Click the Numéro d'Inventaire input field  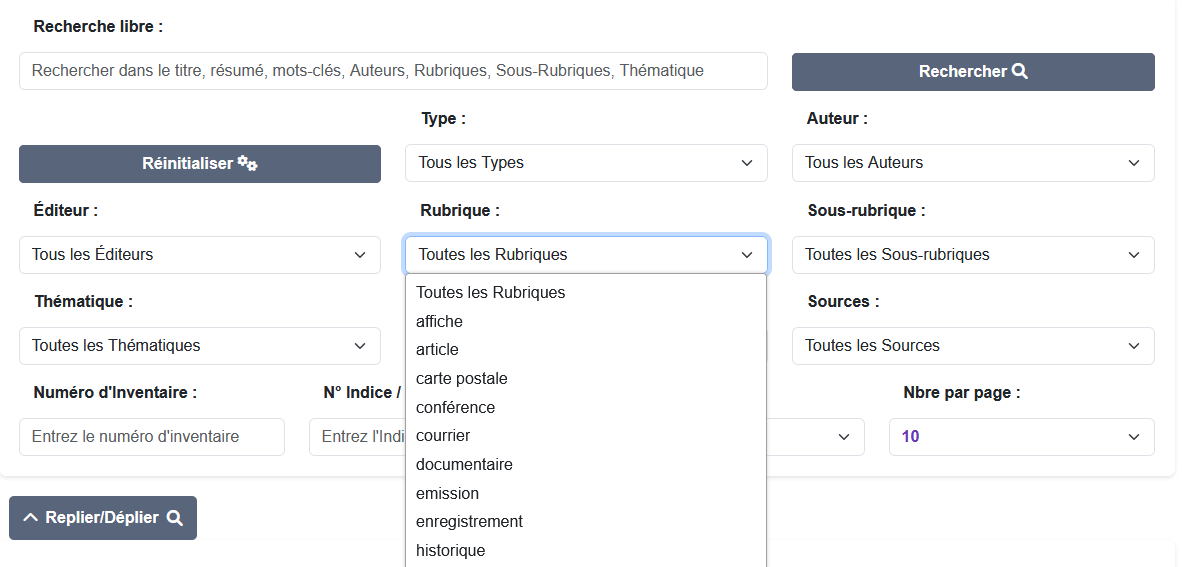151,437
